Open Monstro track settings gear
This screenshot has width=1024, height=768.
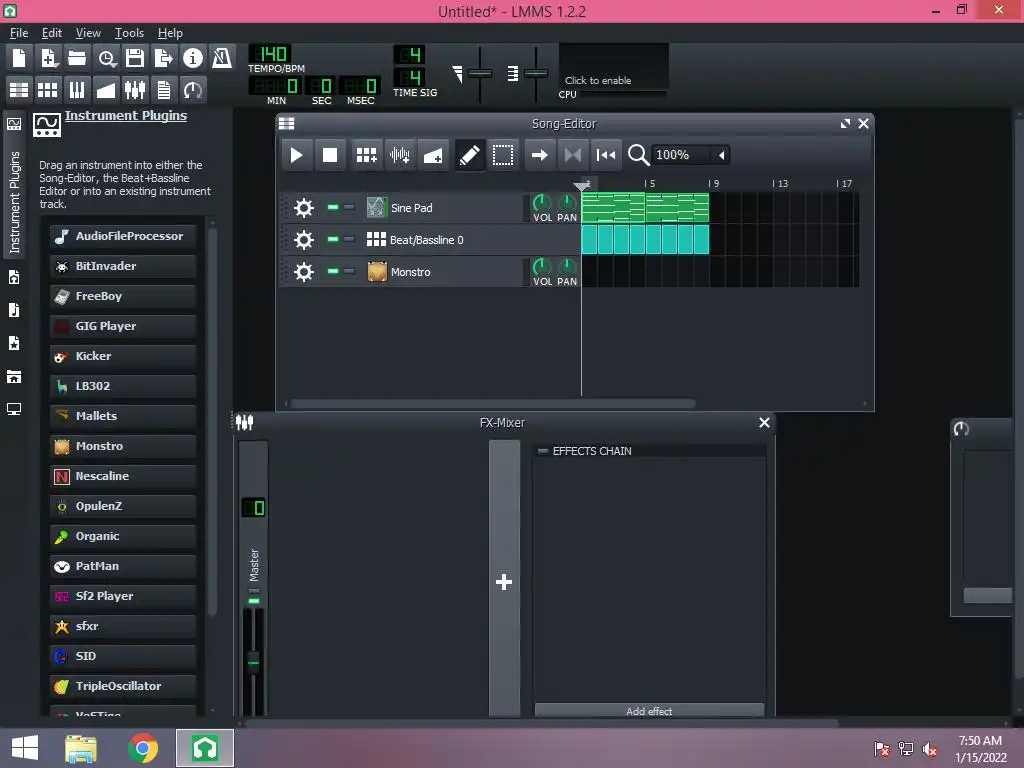pyautogui.click(x=304, y=272)
